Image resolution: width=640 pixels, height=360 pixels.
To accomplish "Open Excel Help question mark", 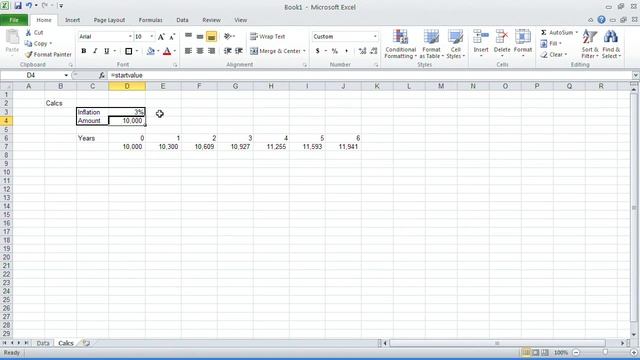I will click(601, 20).
